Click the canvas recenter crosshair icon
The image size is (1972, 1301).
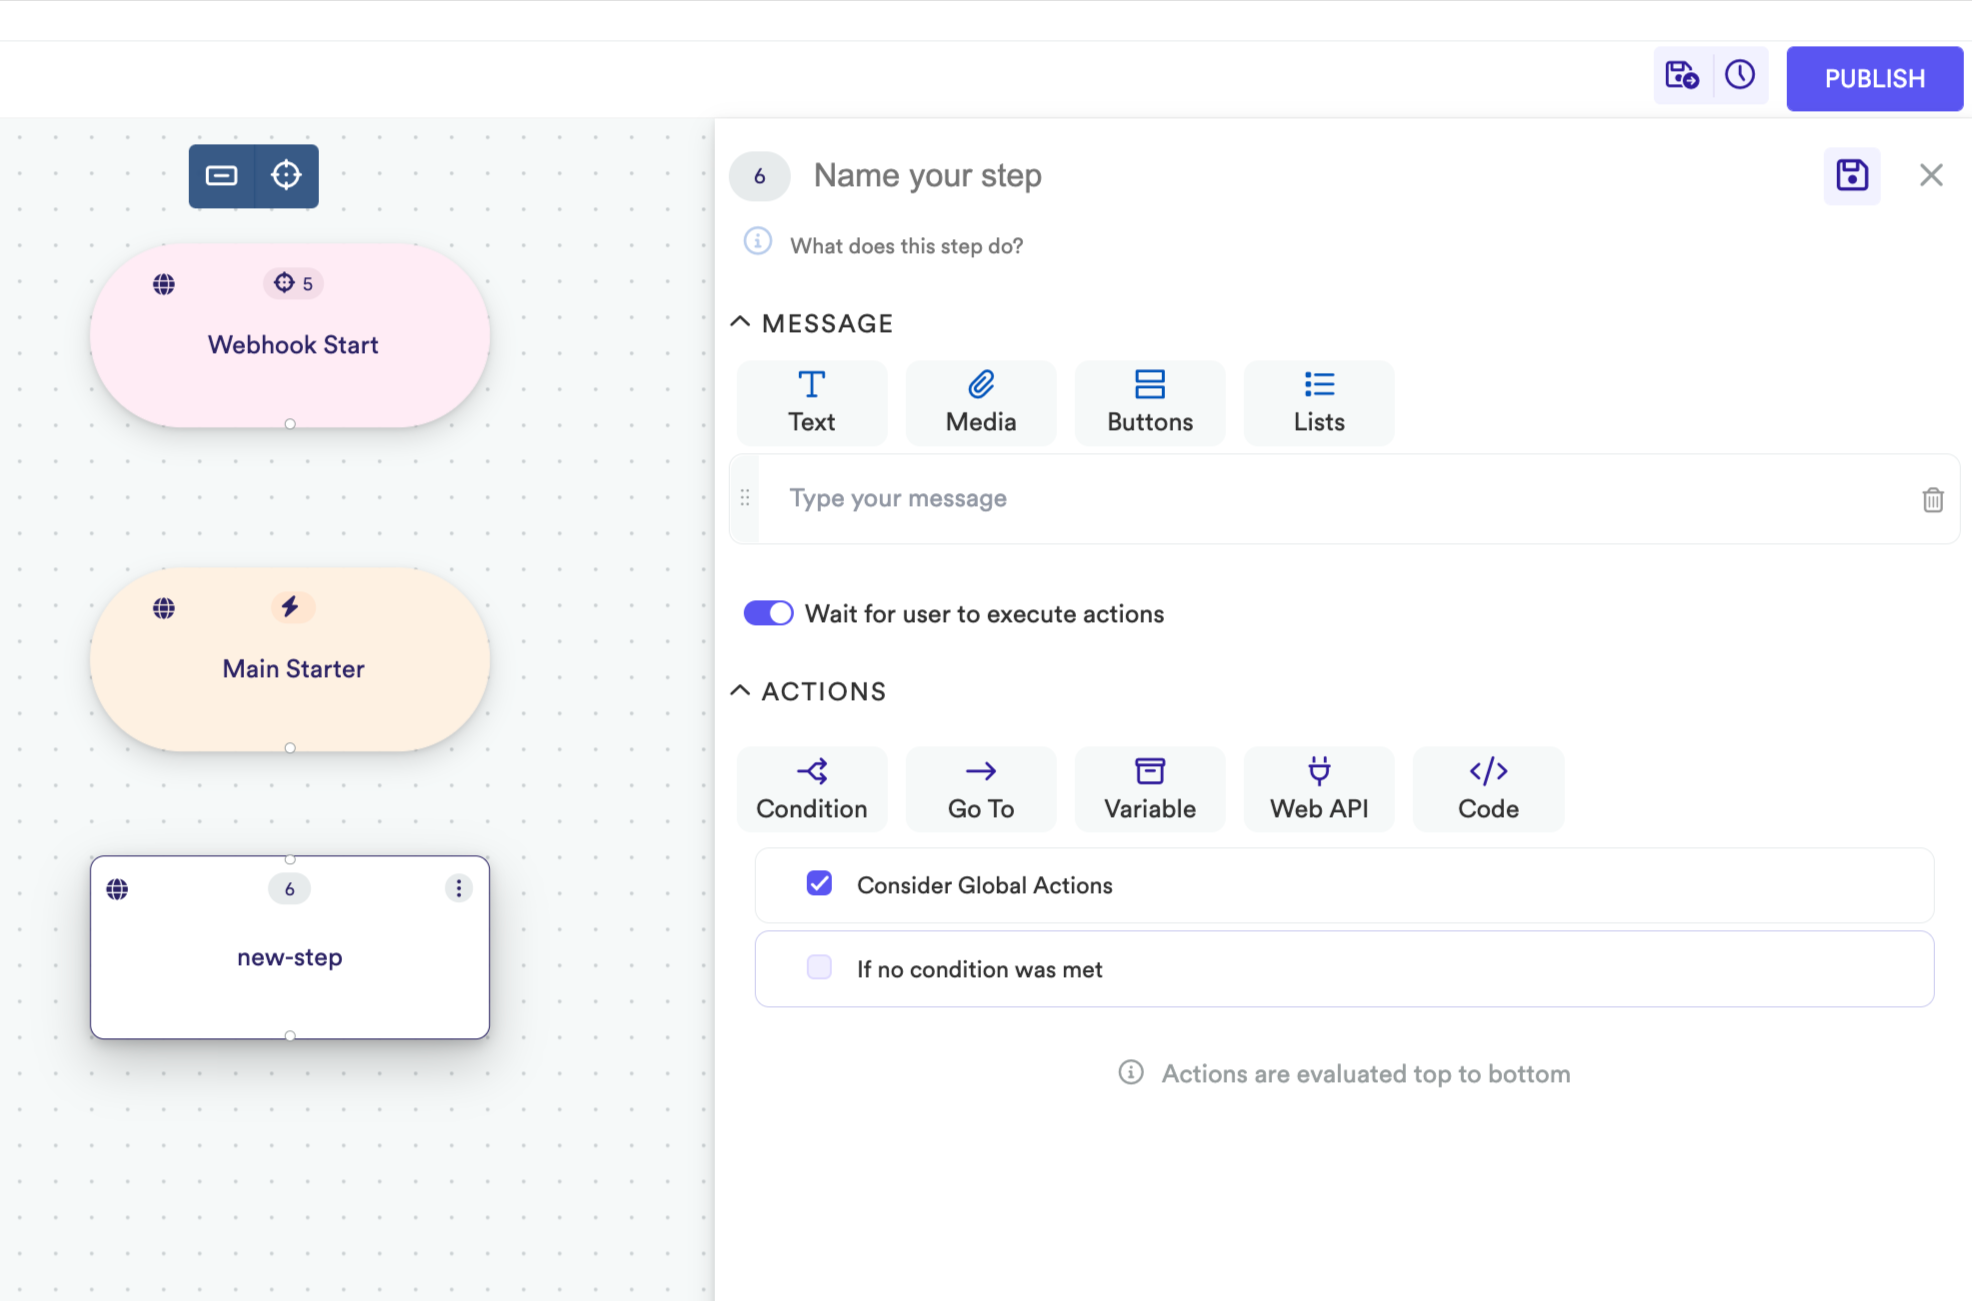(286, 176)
